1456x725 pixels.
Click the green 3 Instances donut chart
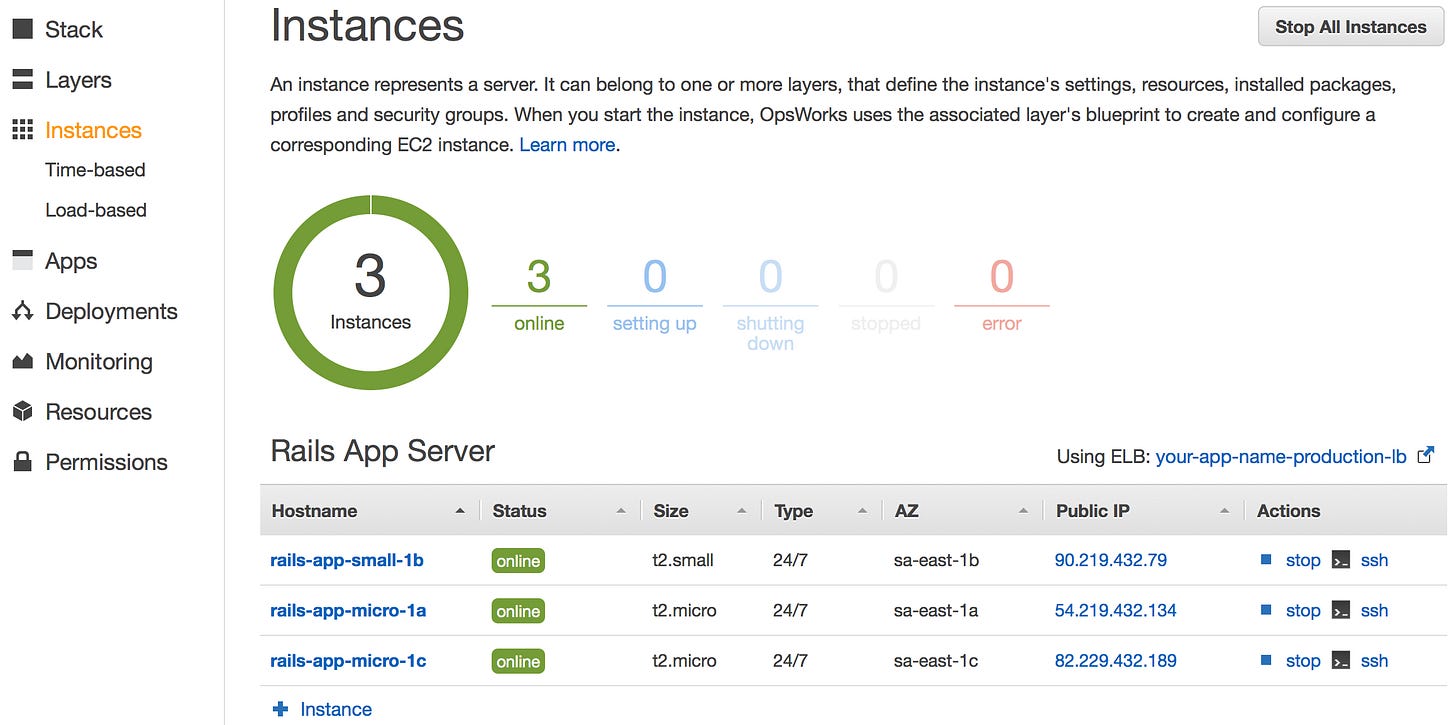point(370,292)
